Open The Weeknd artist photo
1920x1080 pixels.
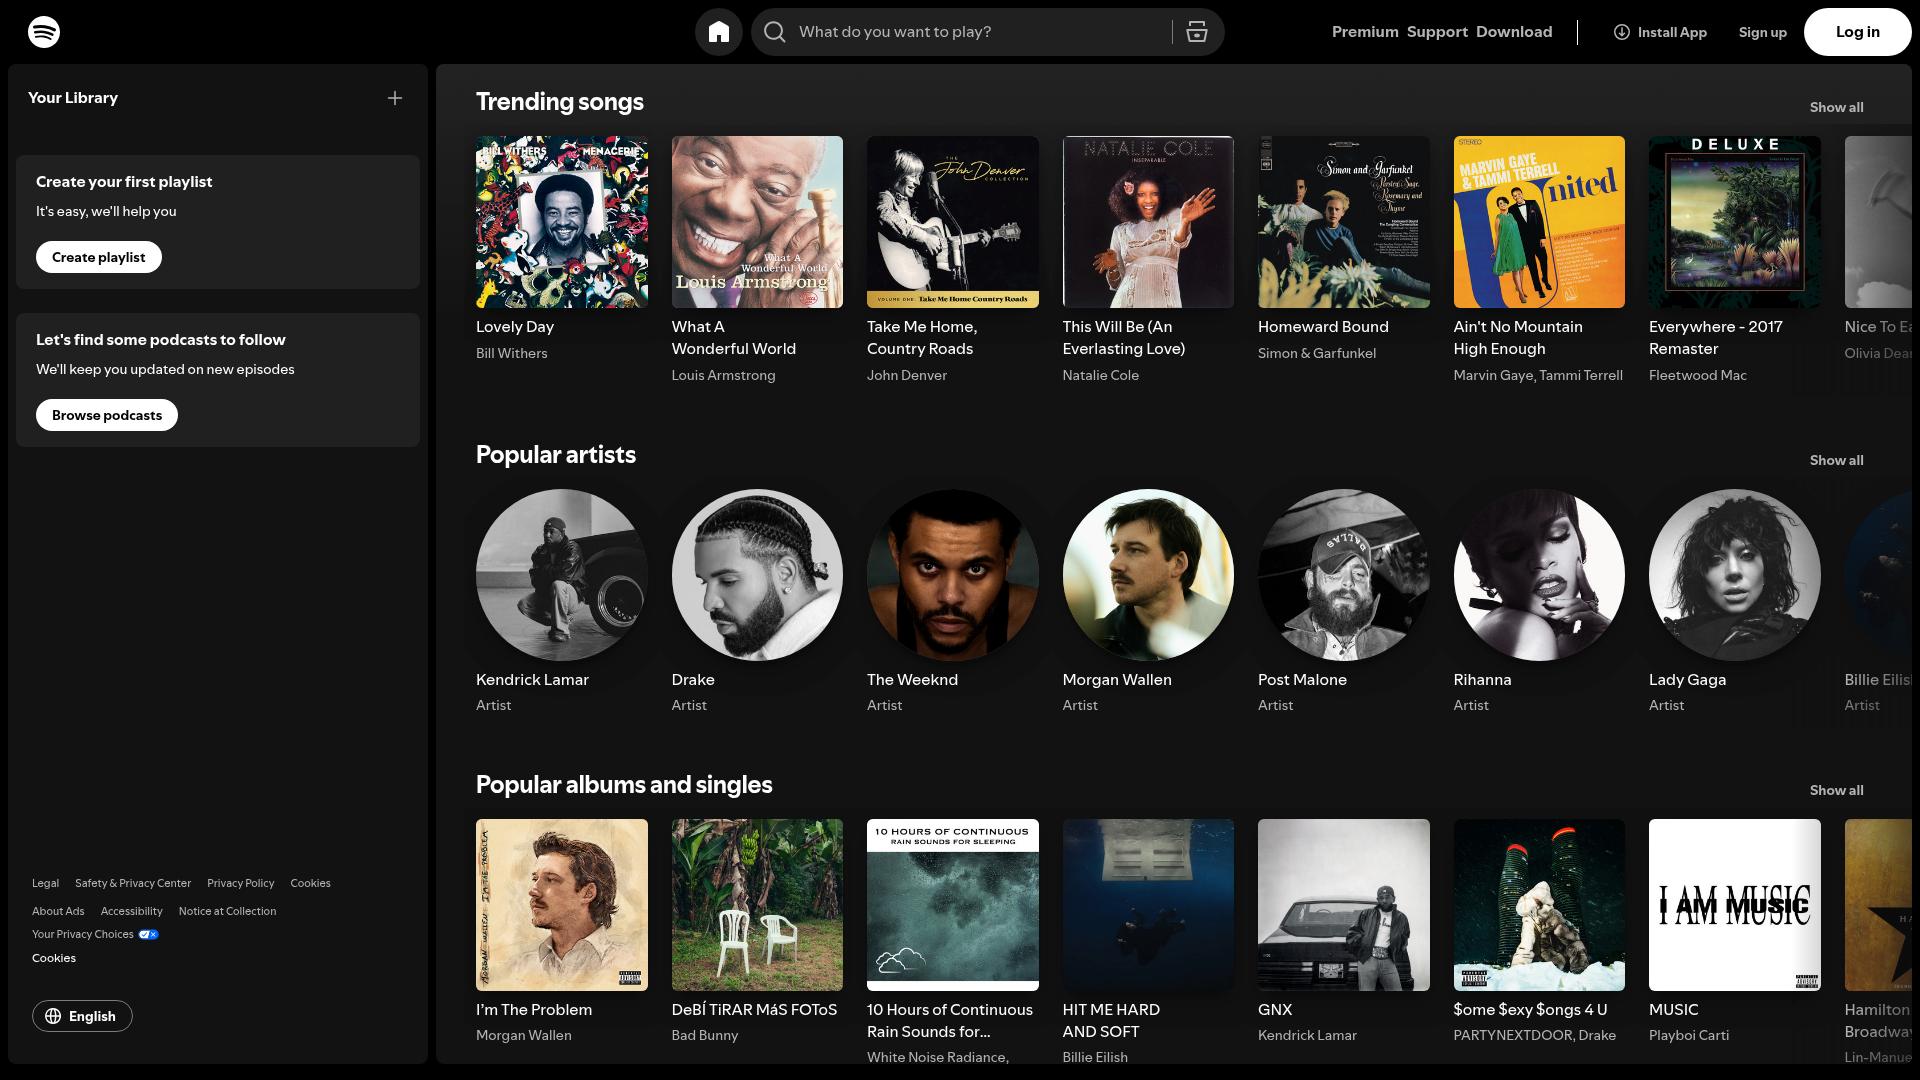click(953, 575)
